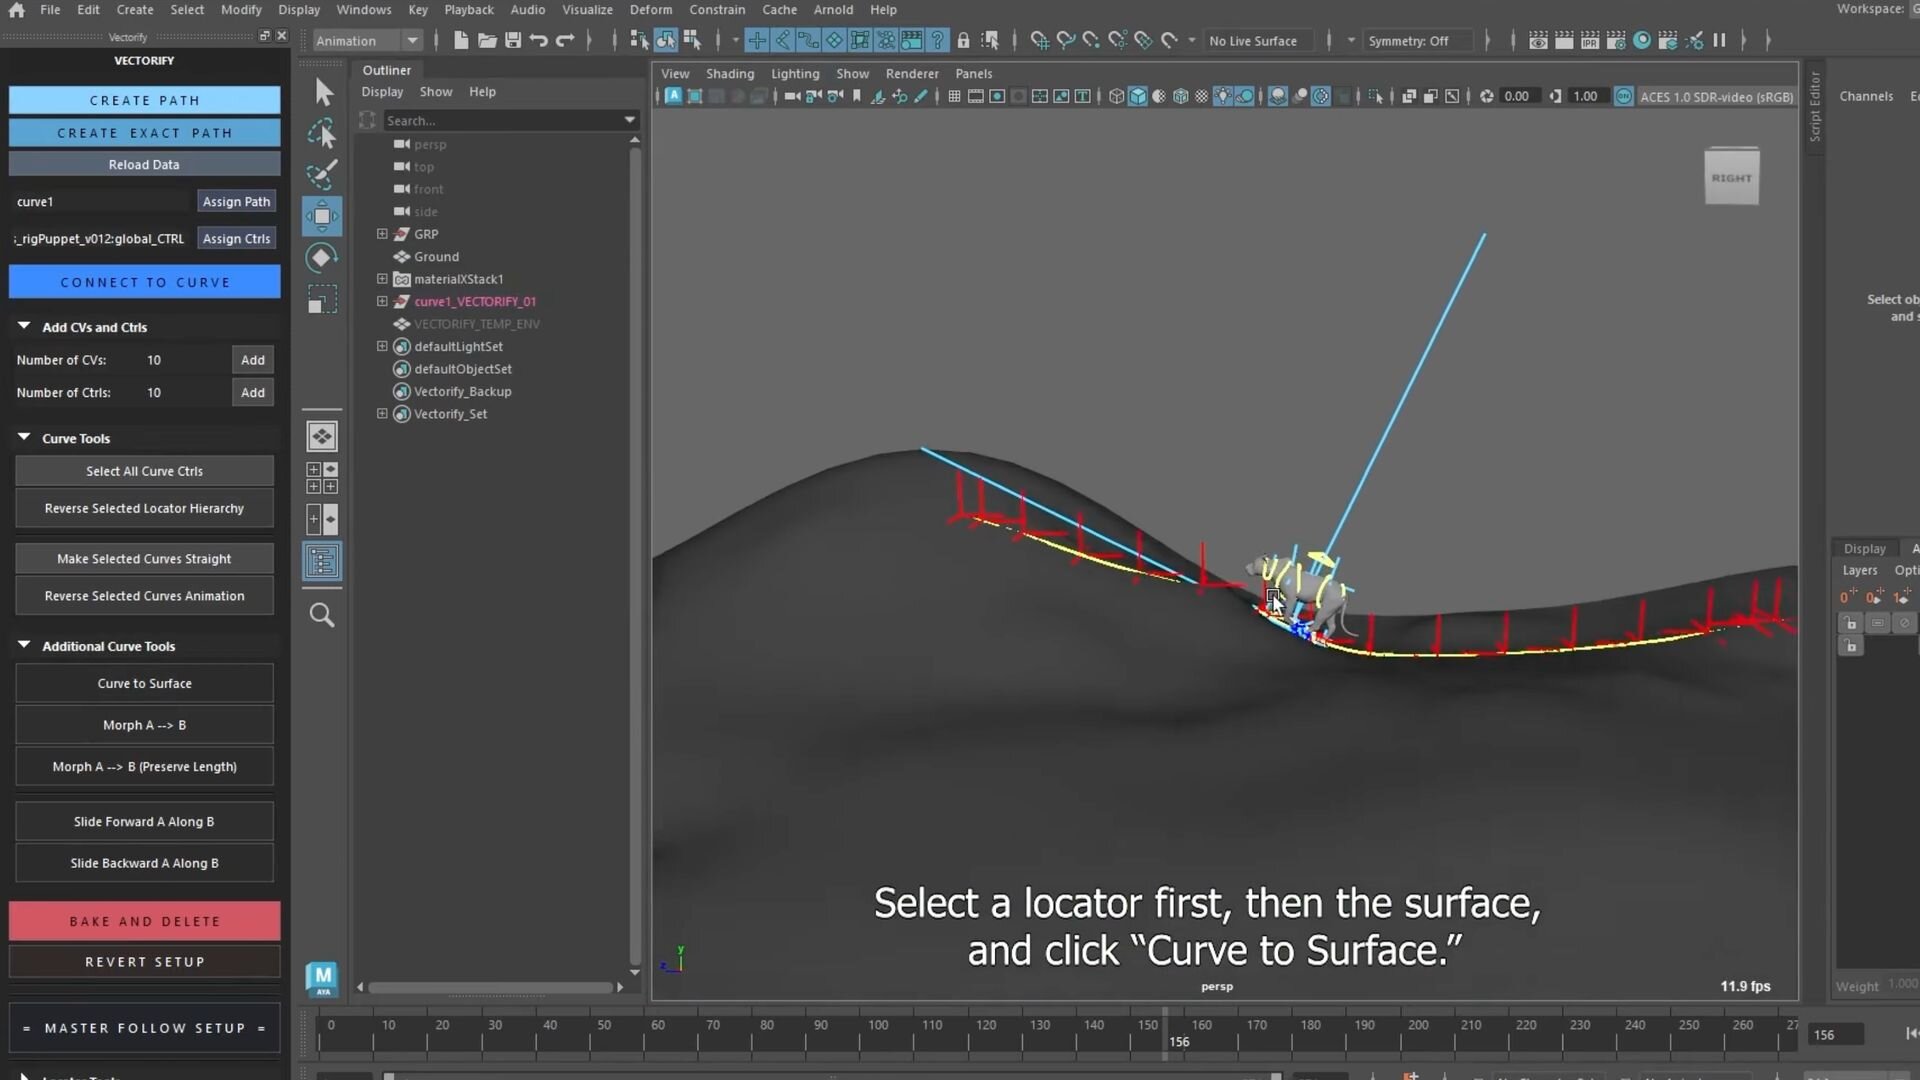Activate the Move tool in toolbox
This screenshot has width=1920, height=1080.
pyautogui.click(x=322, y=216)
